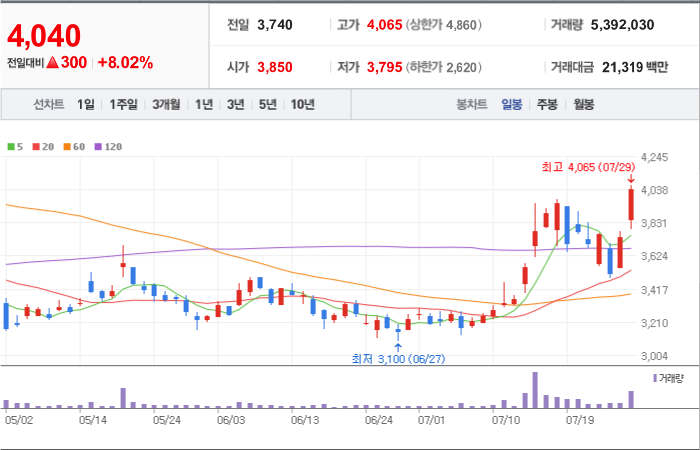Click the orange 60-day moving average legend

tap(74, 146)
